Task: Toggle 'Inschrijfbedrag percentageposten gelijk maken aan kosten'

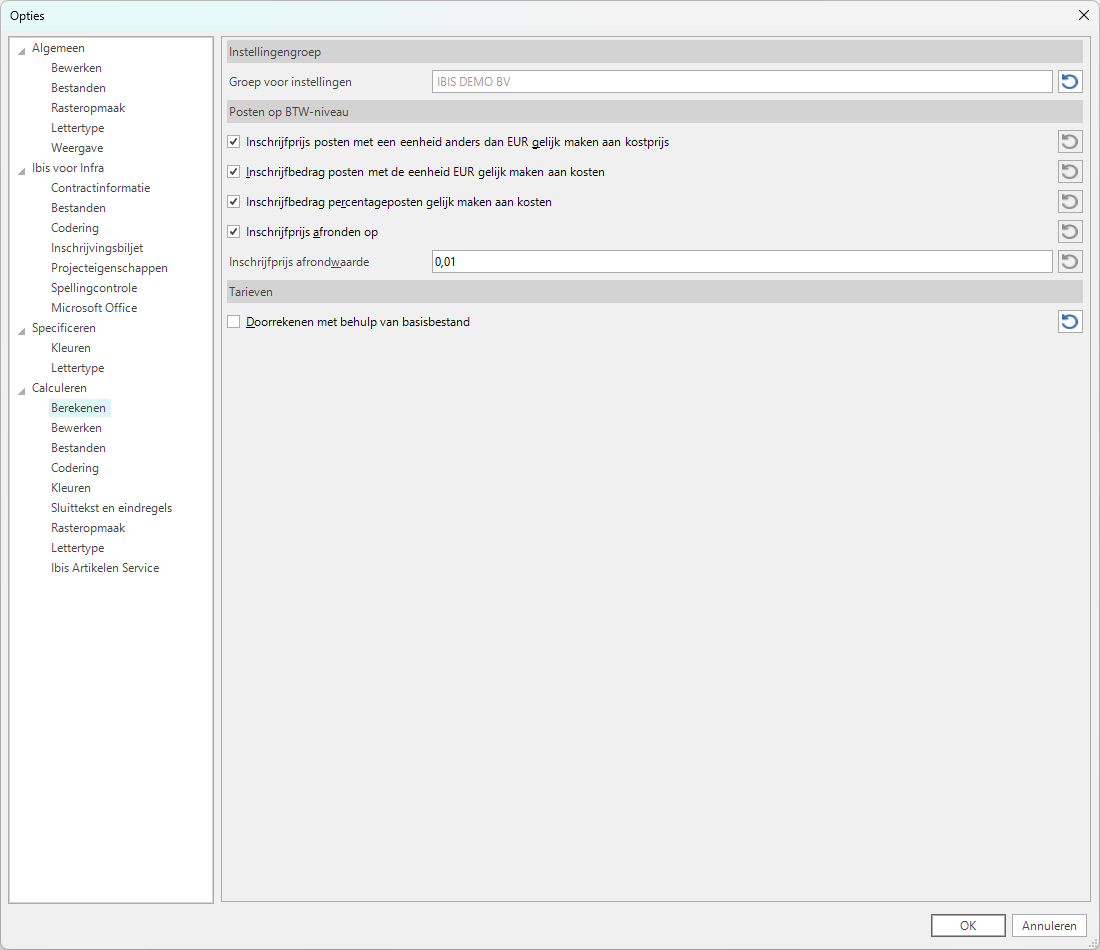Action: coord(234,202)
